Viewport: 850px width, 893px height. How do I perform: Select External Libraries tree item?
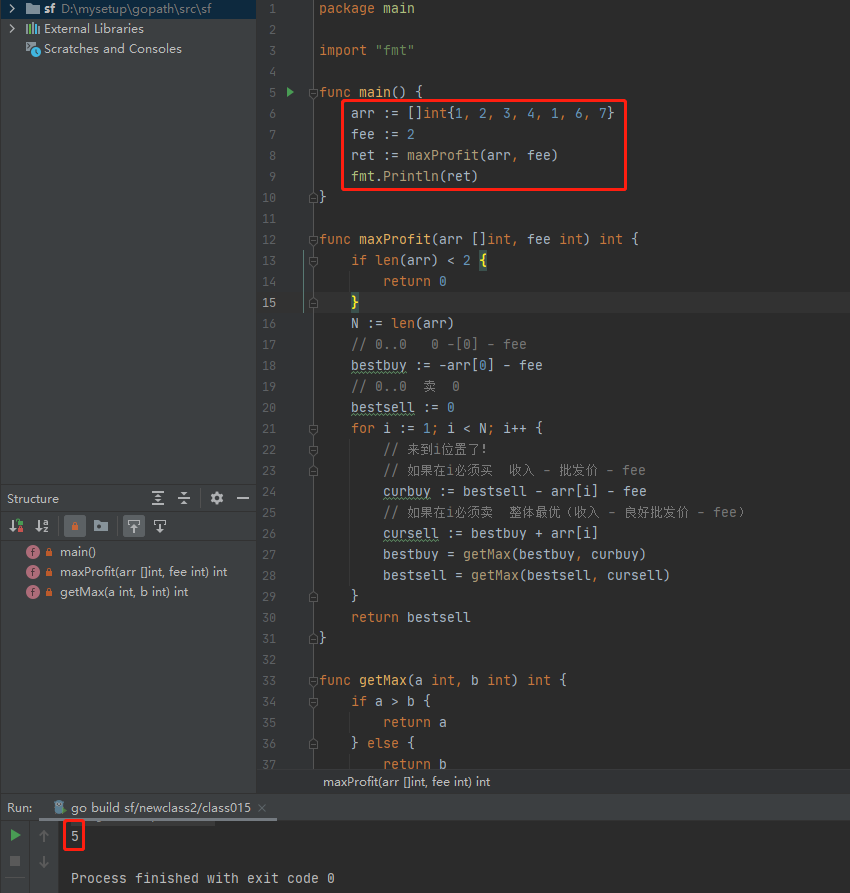click(x=93, y=28)
